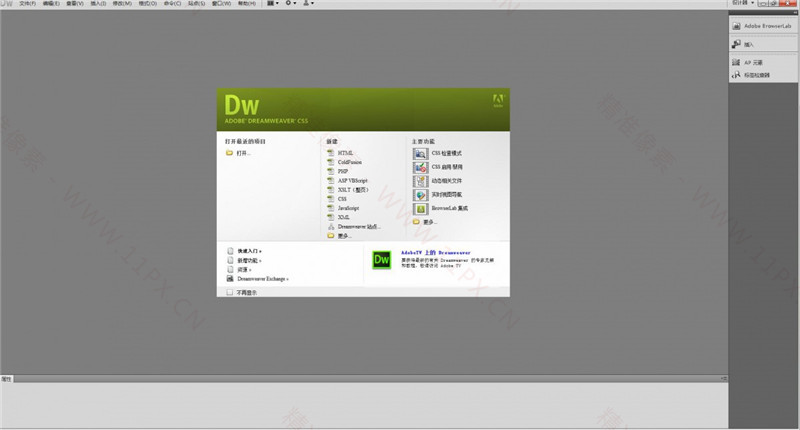The width and height of the screenshot is (800, 430).
Task: Create a new JavaScript document
Action: pos(343,208)
